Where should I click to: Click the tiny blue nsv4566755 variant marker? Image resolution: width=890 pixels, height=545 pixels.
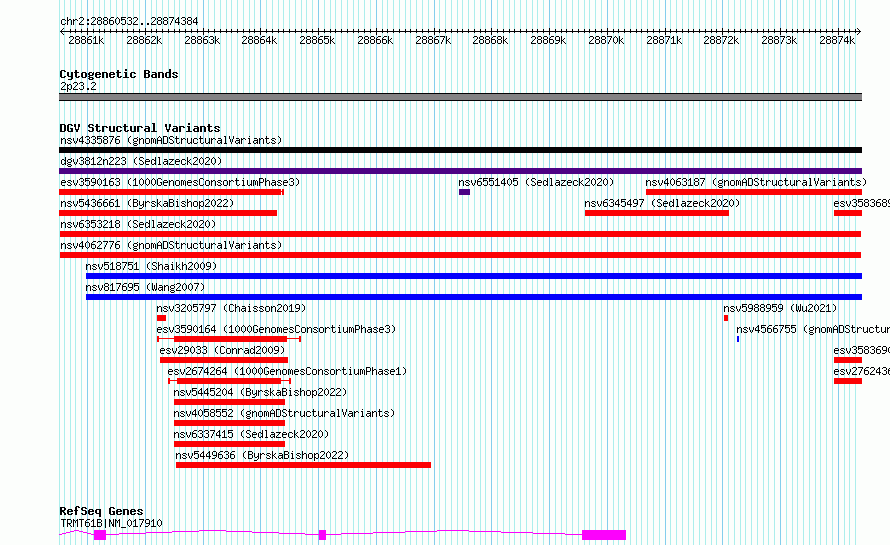point(738,339)
